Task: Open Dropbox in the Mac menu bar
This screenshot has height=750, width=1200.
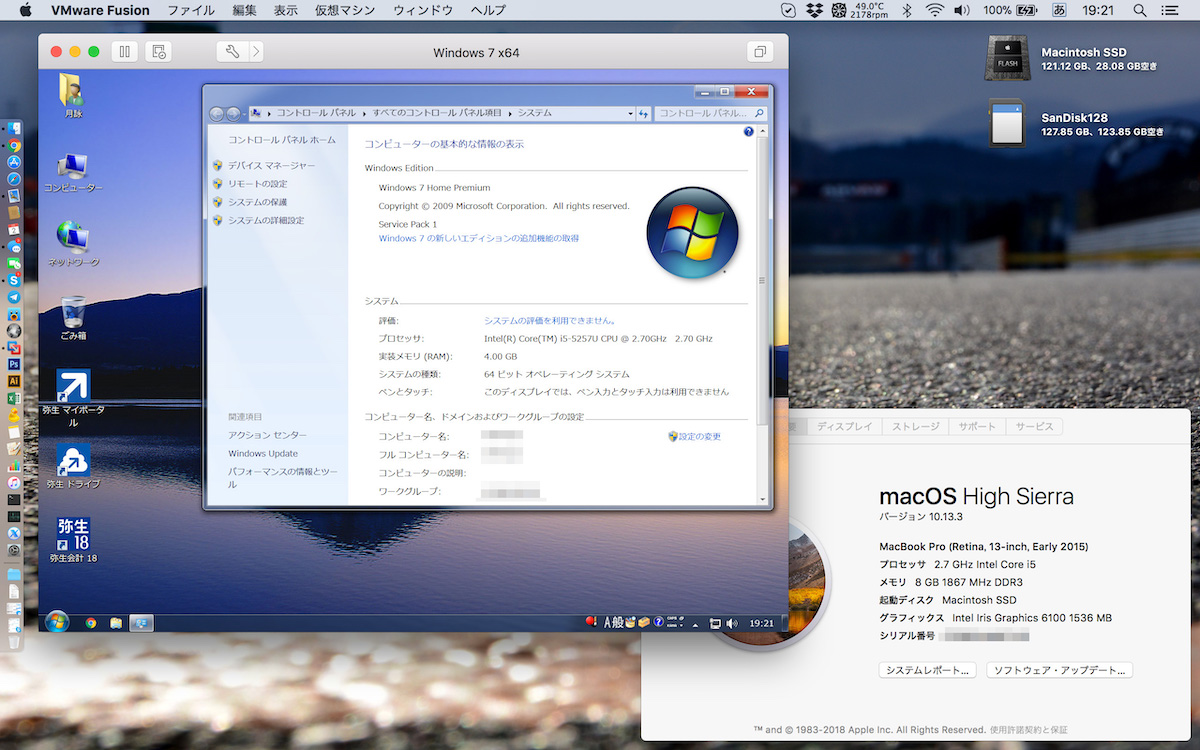Action: 814,10
